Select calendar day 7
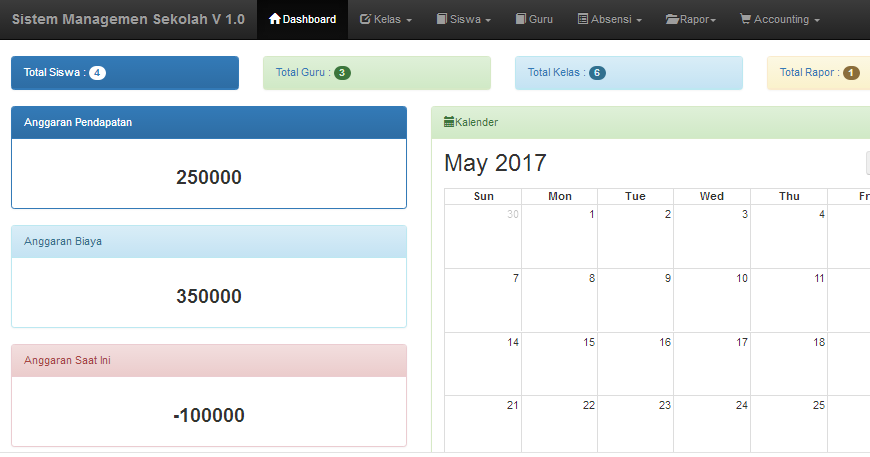This screenshot has width=870, height=457. tap(516, 278)
